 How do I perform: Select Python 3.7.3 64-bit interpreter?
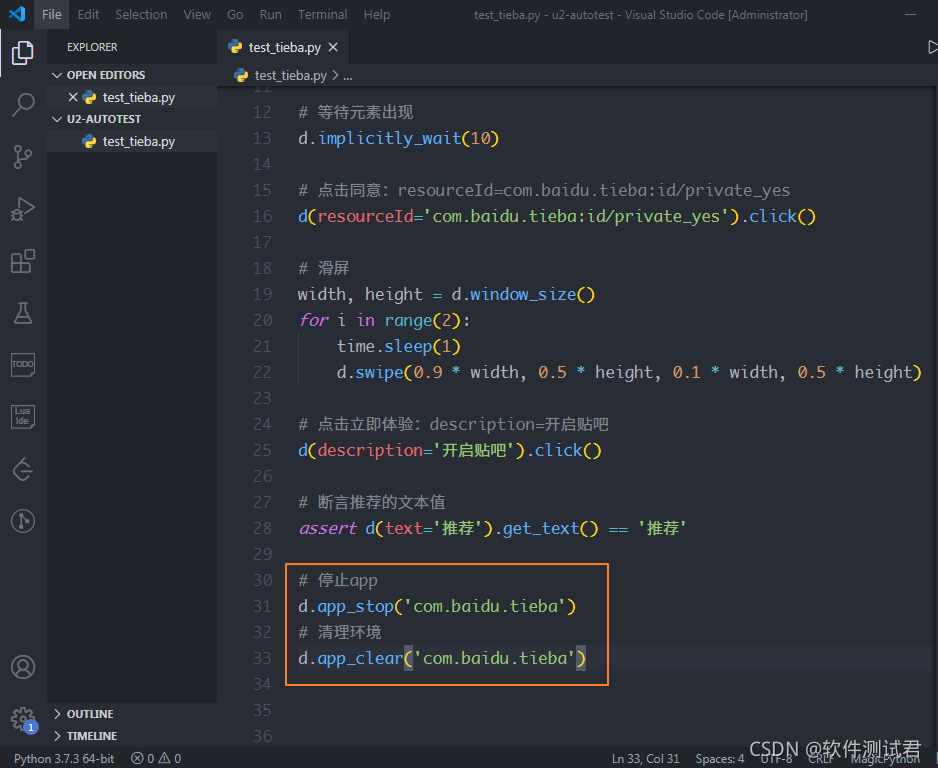[x=64, y=758]
